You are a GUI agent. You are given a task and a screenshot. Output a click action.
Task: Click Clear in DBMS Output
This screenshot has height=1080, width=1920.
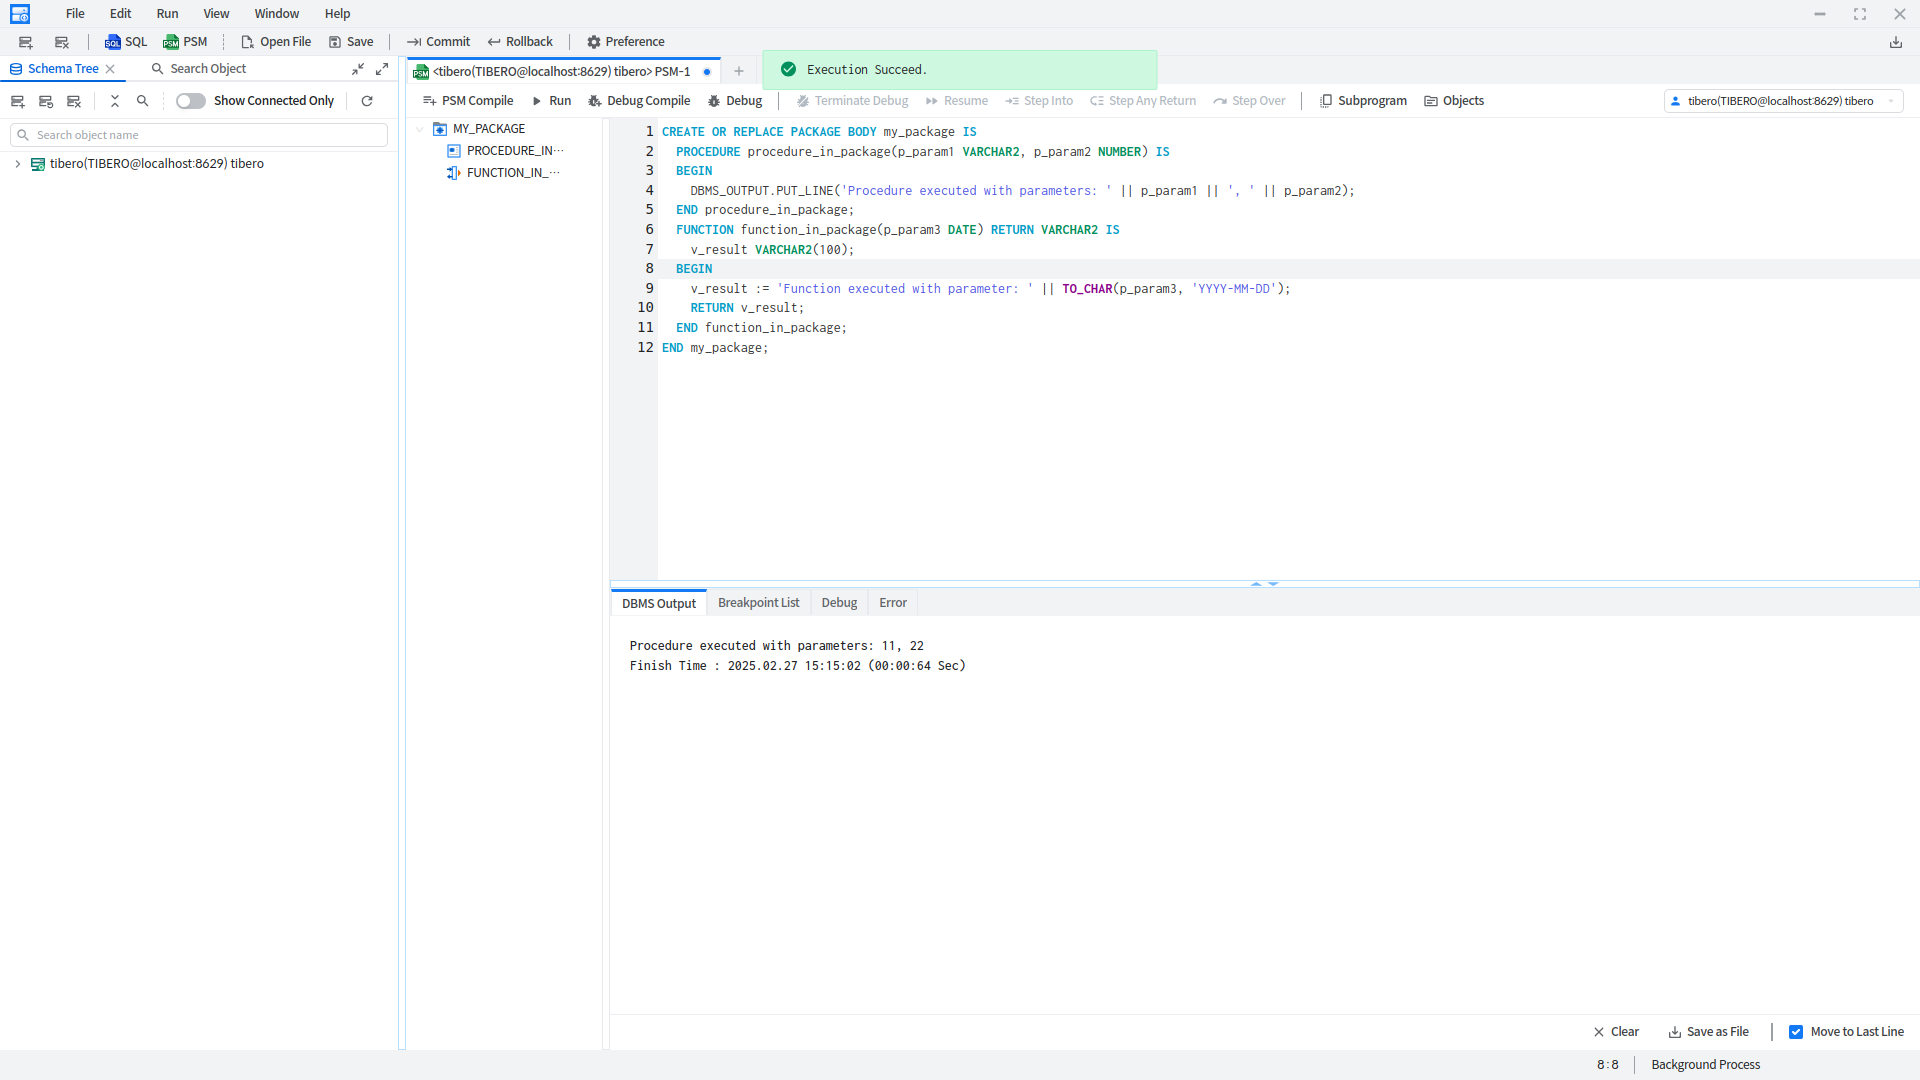(x=1615, y=1032)
